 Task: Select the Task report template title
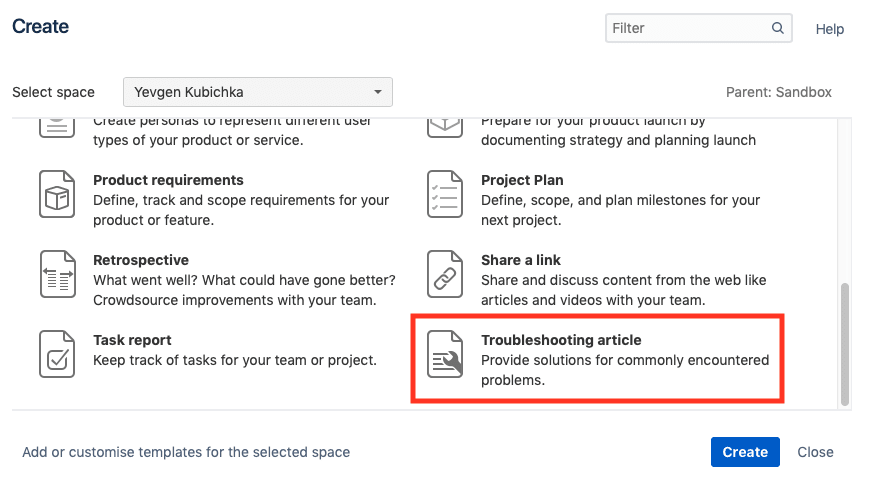[x=132, y=340]
